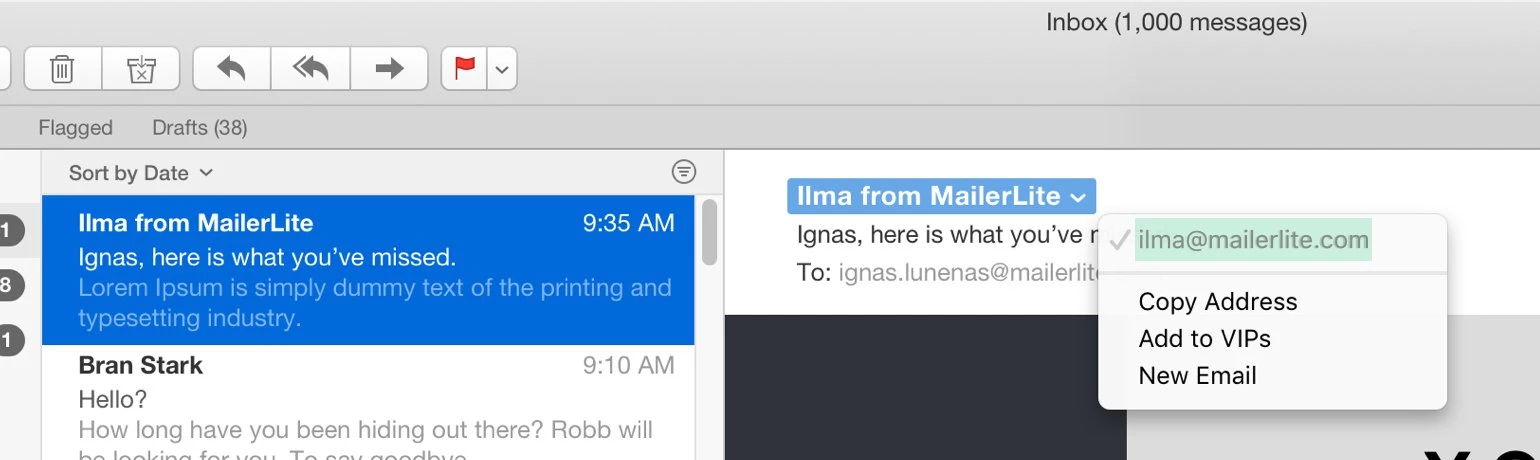Screen dimensions: 1540x460
Task: Choose Copy Address from the menu
Action: point(1217,302)
